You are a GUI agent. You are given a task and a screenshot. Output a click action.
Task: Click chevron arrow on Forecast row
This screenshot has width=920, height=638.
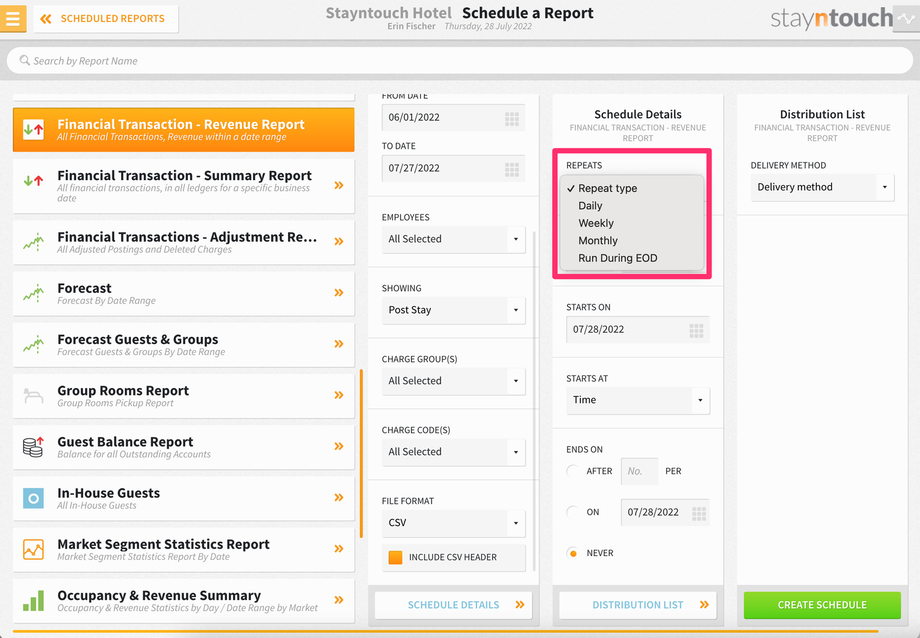click(339, 292)
